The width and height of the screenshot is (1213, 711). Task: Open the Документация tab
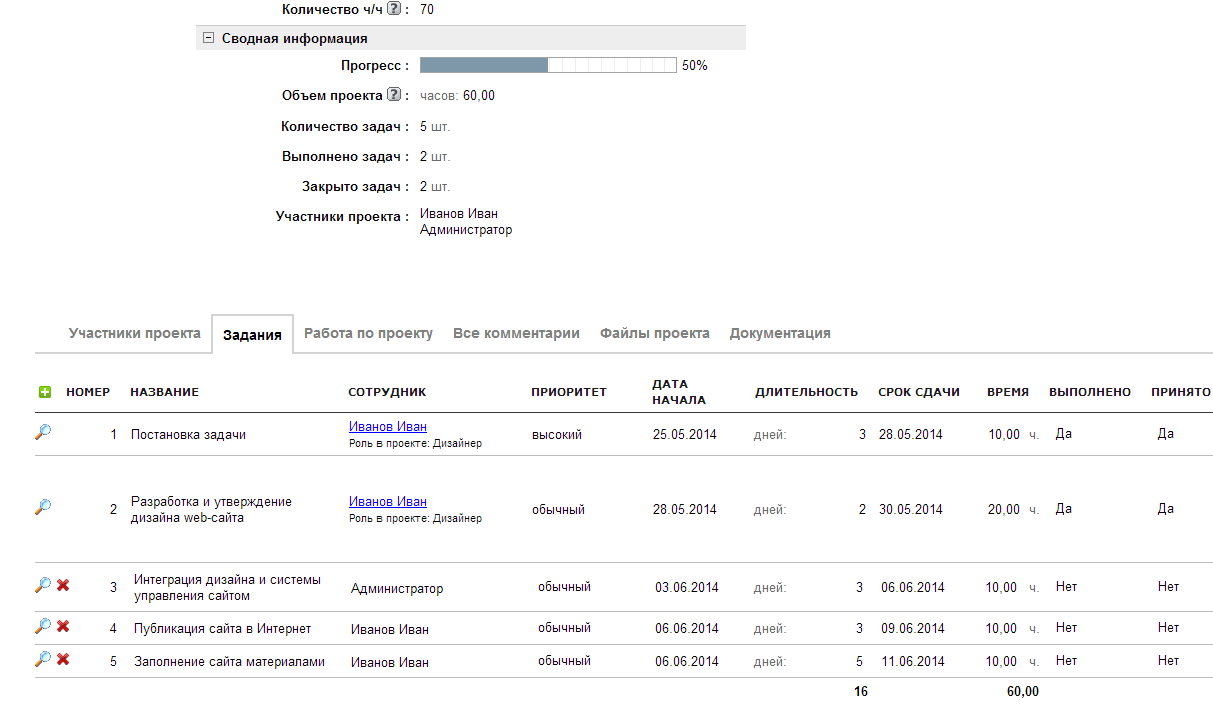(x=780, y=333)
